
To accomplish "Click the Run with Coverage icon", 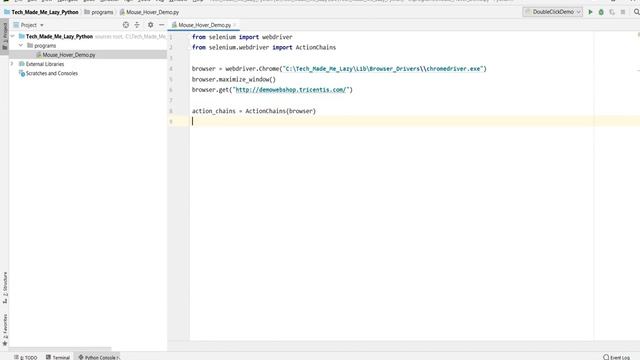I will click(612, 12).
